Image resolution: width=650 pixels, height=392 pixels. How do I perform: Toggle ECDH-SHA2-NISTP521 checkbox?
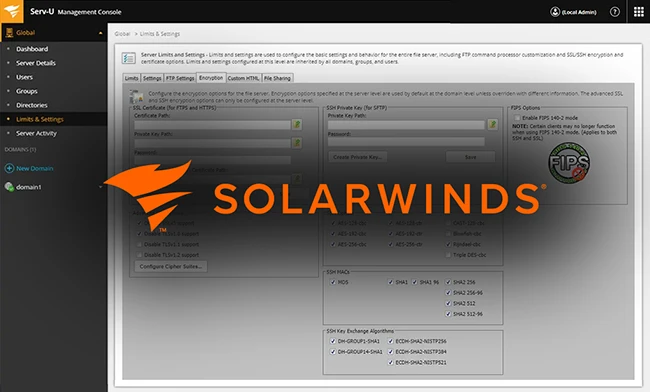pyautogui.click(x=390, y=362)
